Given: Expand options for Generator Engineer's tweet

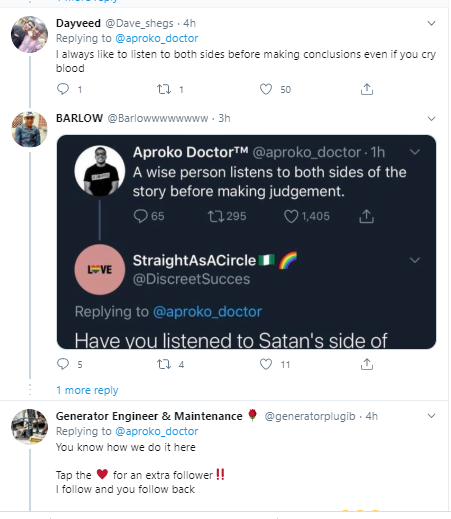Looking at the screenshot, I should point(431,416).
